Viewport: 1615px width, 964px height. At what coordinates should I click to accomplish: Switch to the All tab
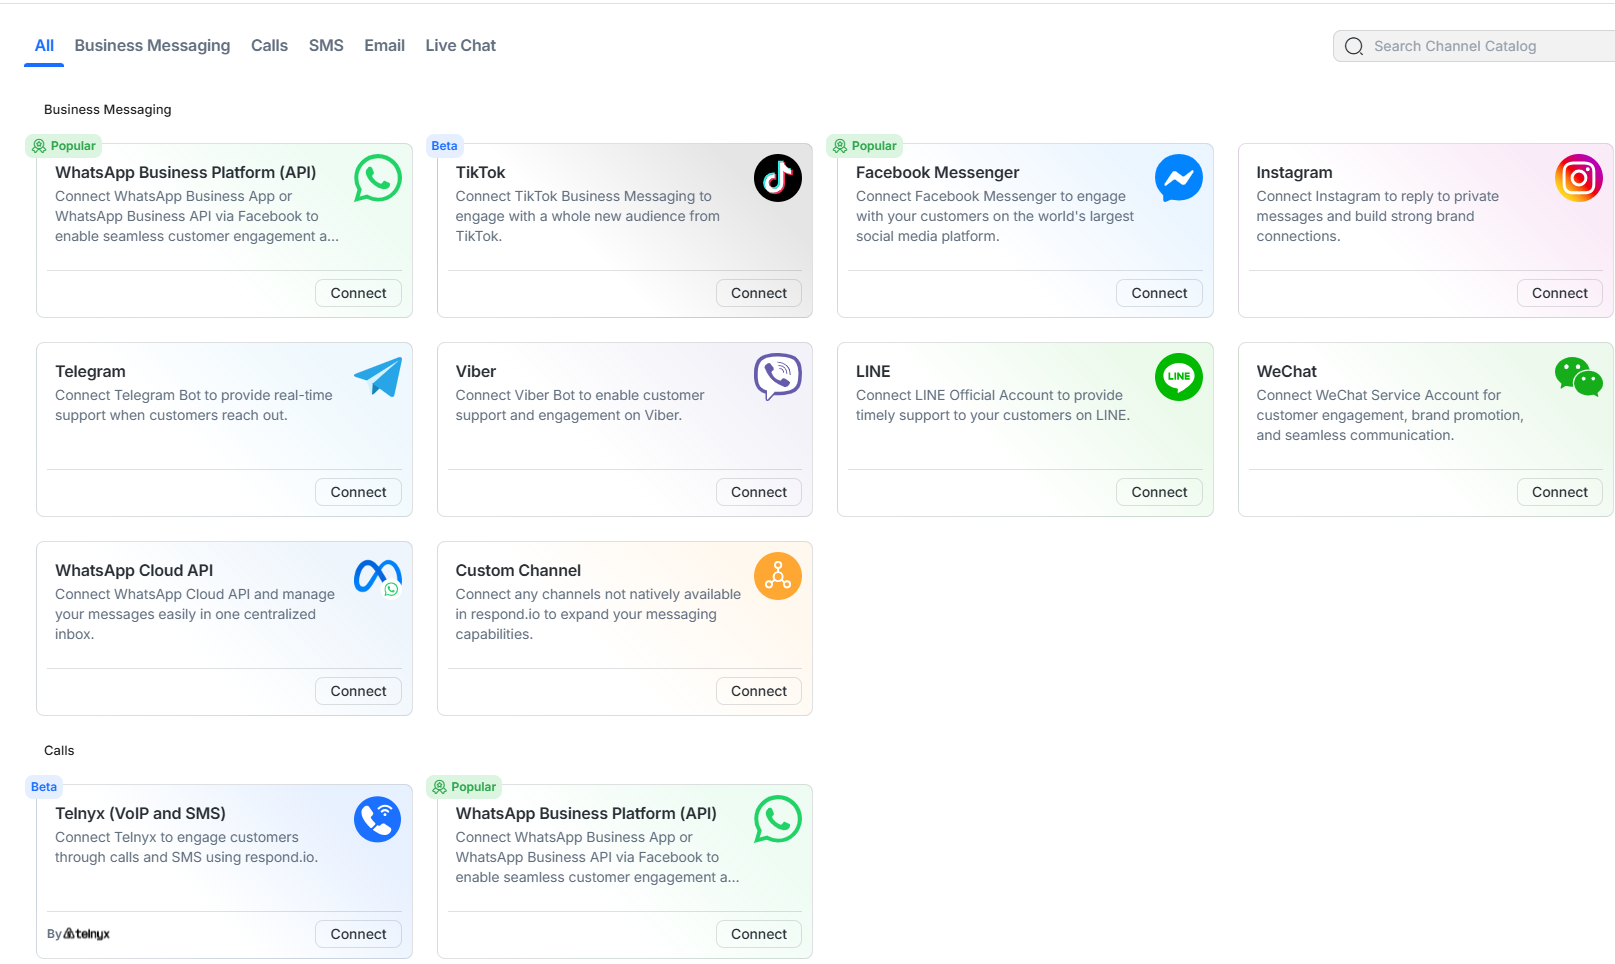[44, 46]
